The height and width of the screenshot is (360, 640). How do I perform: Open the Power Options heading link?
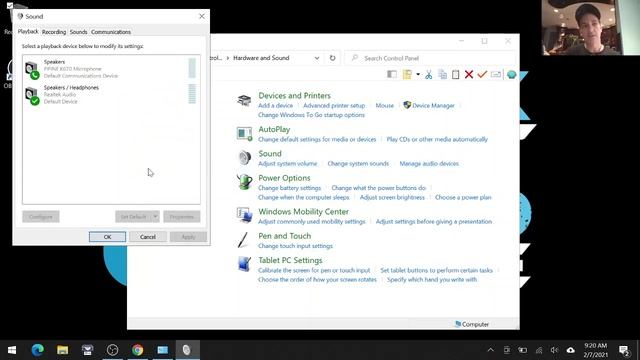284,178
